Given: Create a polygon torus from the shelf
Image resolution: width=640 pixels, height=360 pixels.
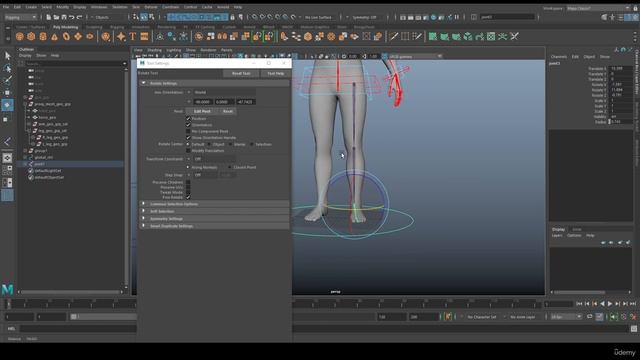Looking at the screenshot, I should click(66, 37).
